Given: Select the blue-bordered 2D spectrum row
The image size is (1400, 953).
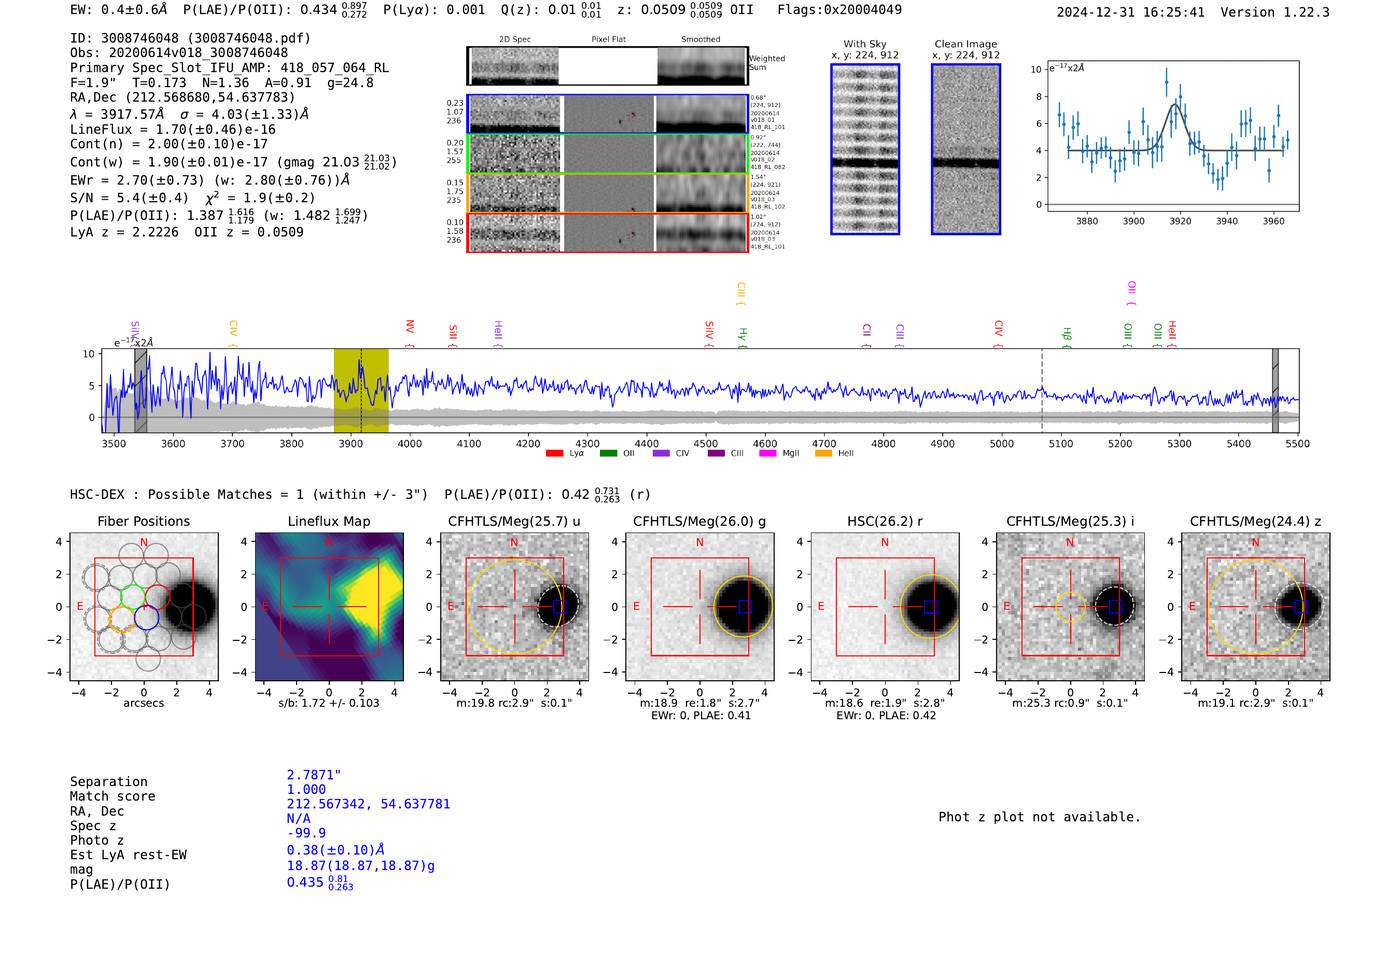Looking at the screenshot, I should pyautogui.click(x=608, y=114).
